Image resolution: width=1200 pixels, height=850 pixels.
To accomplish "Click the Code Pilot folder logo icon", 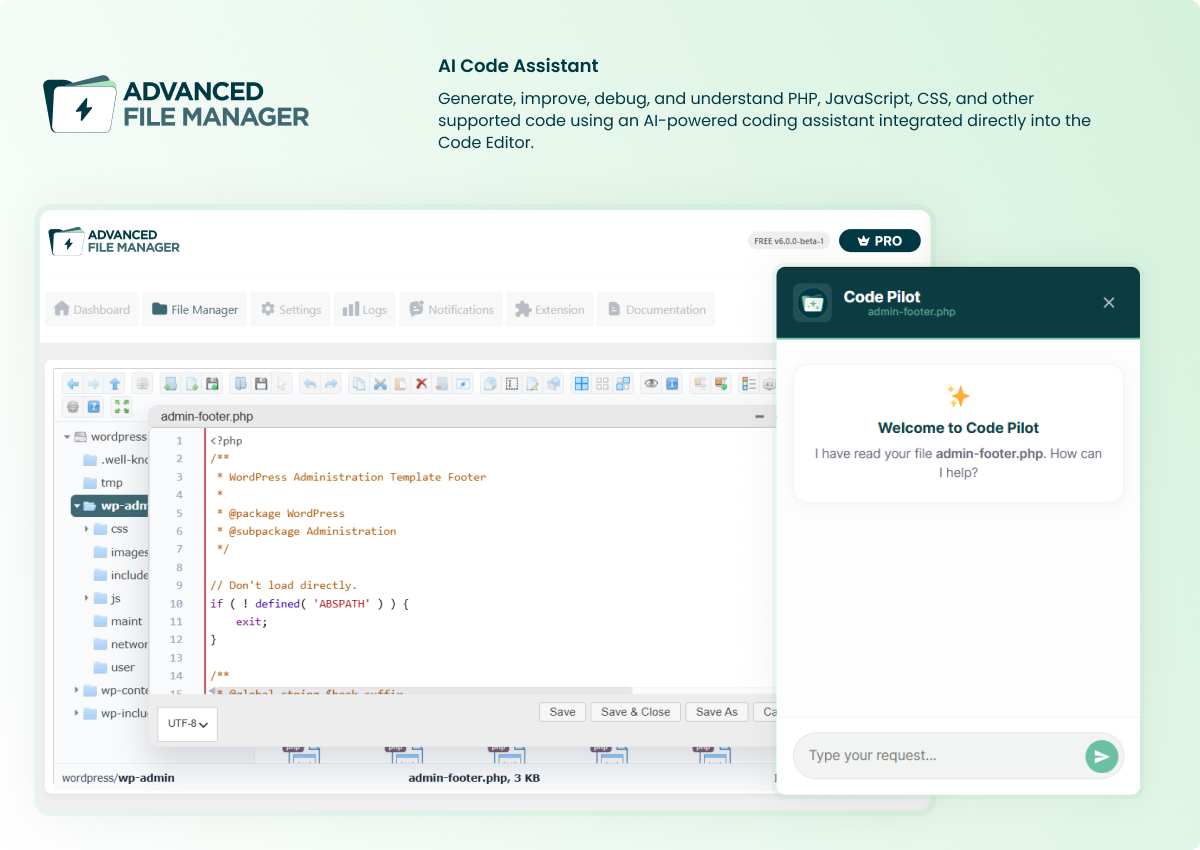I will (813, 302).
